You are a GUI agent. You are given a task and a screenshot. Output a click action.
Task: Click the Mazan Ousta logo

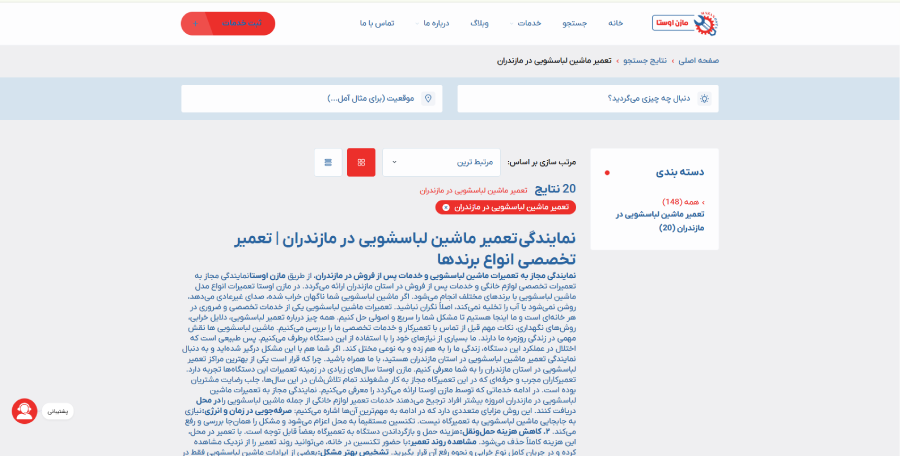(x=685, y=24)
